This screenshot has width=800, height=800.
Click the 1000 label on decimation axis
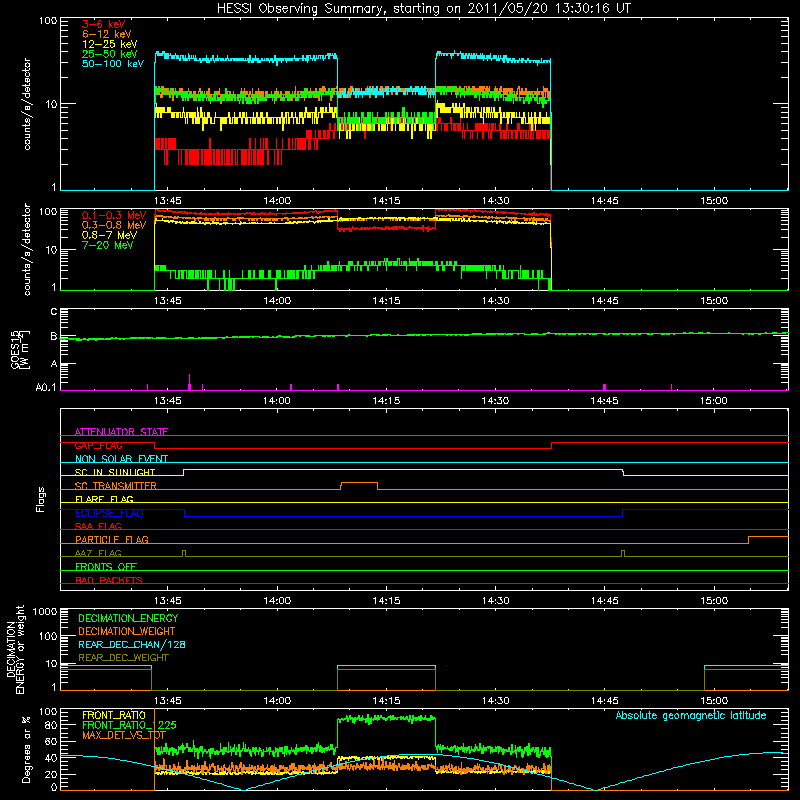[45, 611]
